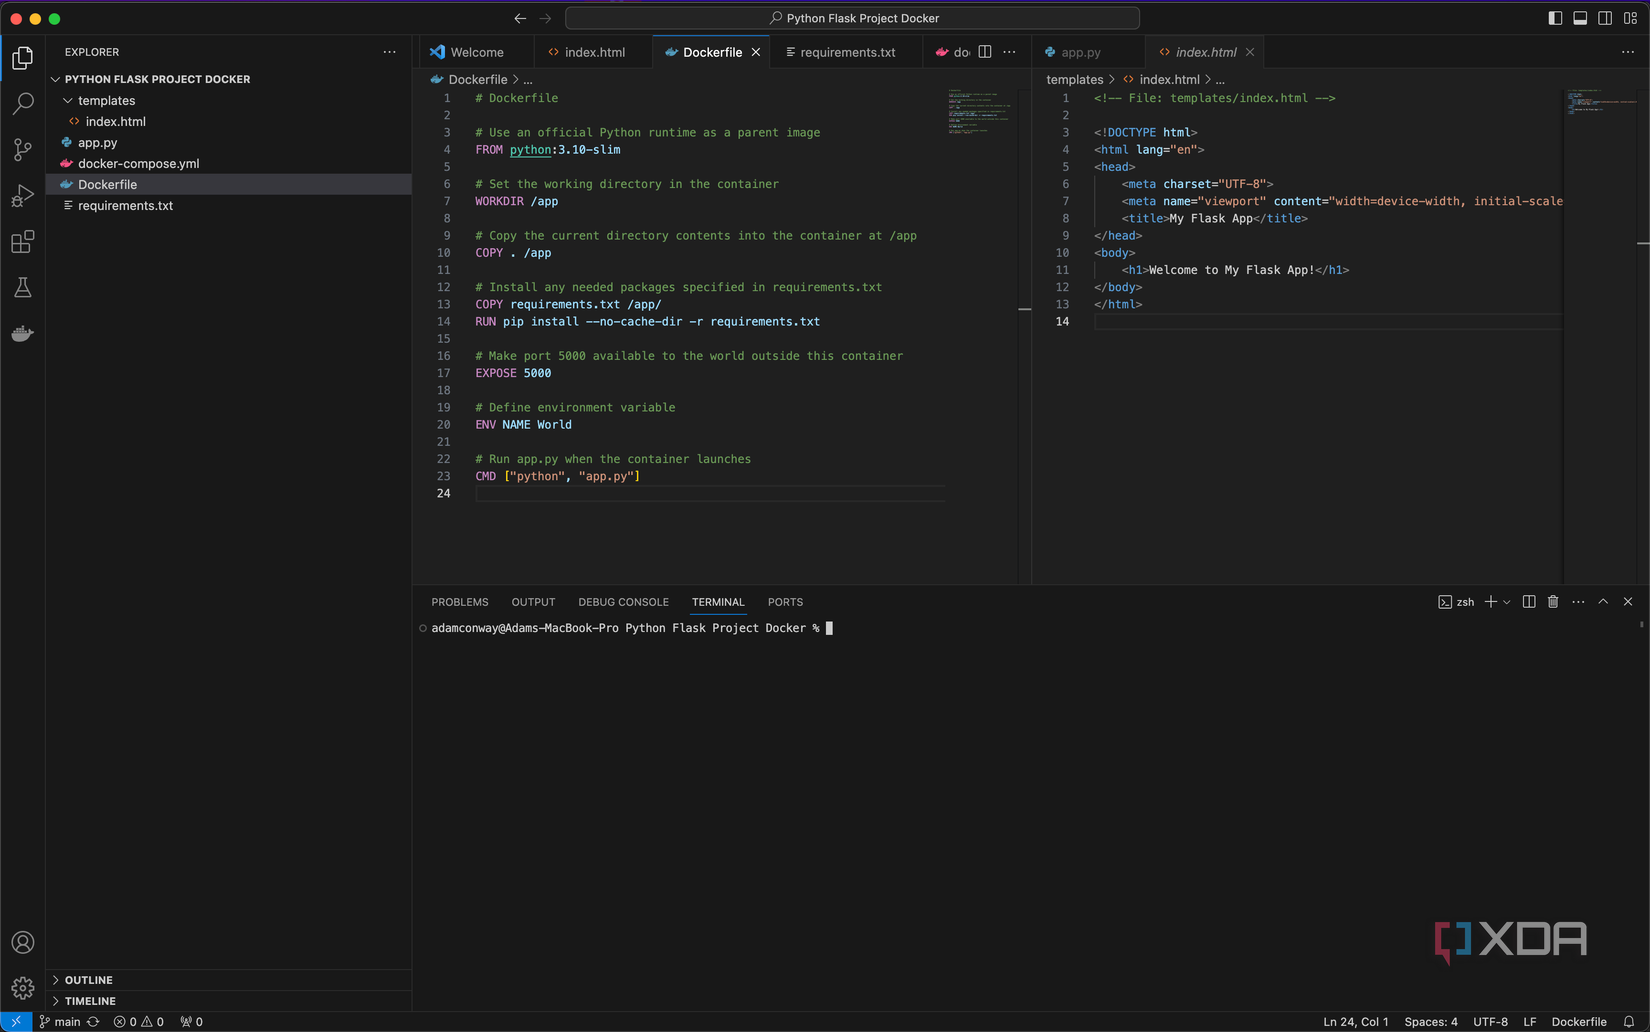Switch to the requirements.txt editor tab
The height and width of the screenshot is (1032, 1650).
coord(847,52)
